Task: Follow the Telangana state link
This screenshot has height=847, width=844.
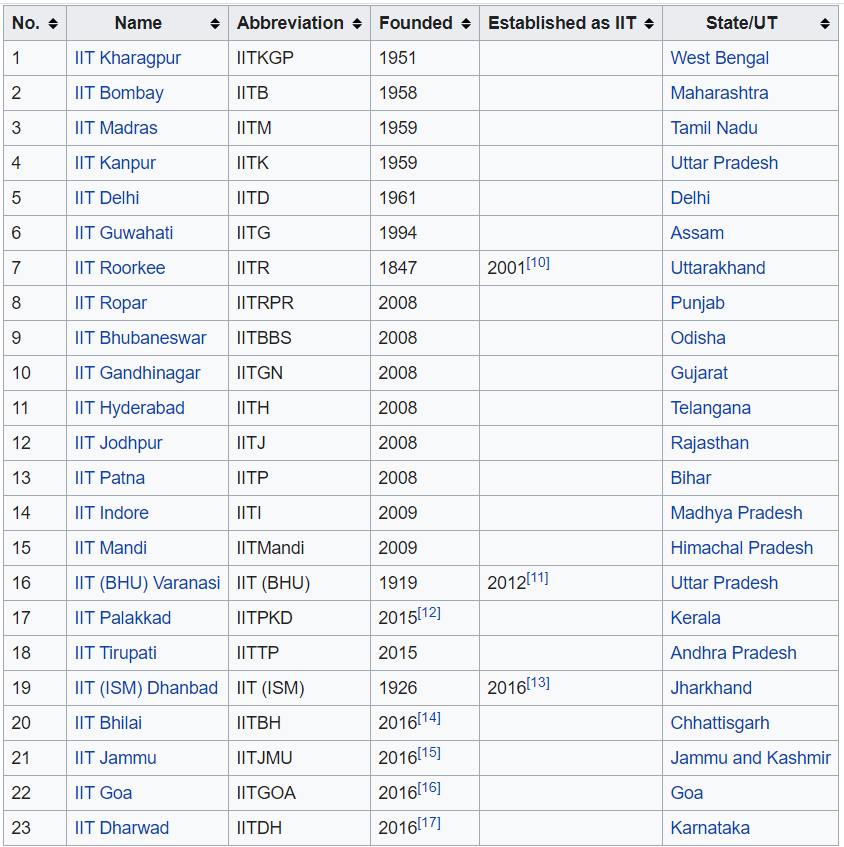Action: [x=711, y=408]
